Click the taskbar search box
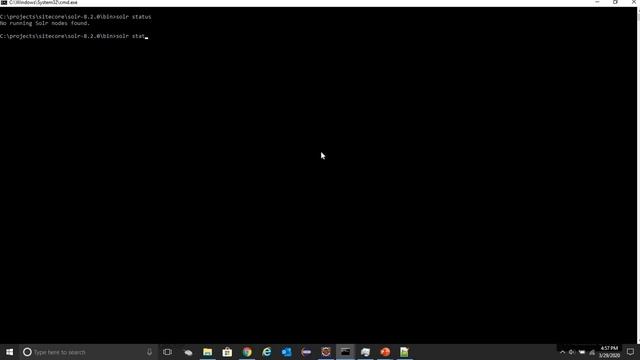This screenshot has height=360, width=640. coord(89,352)
